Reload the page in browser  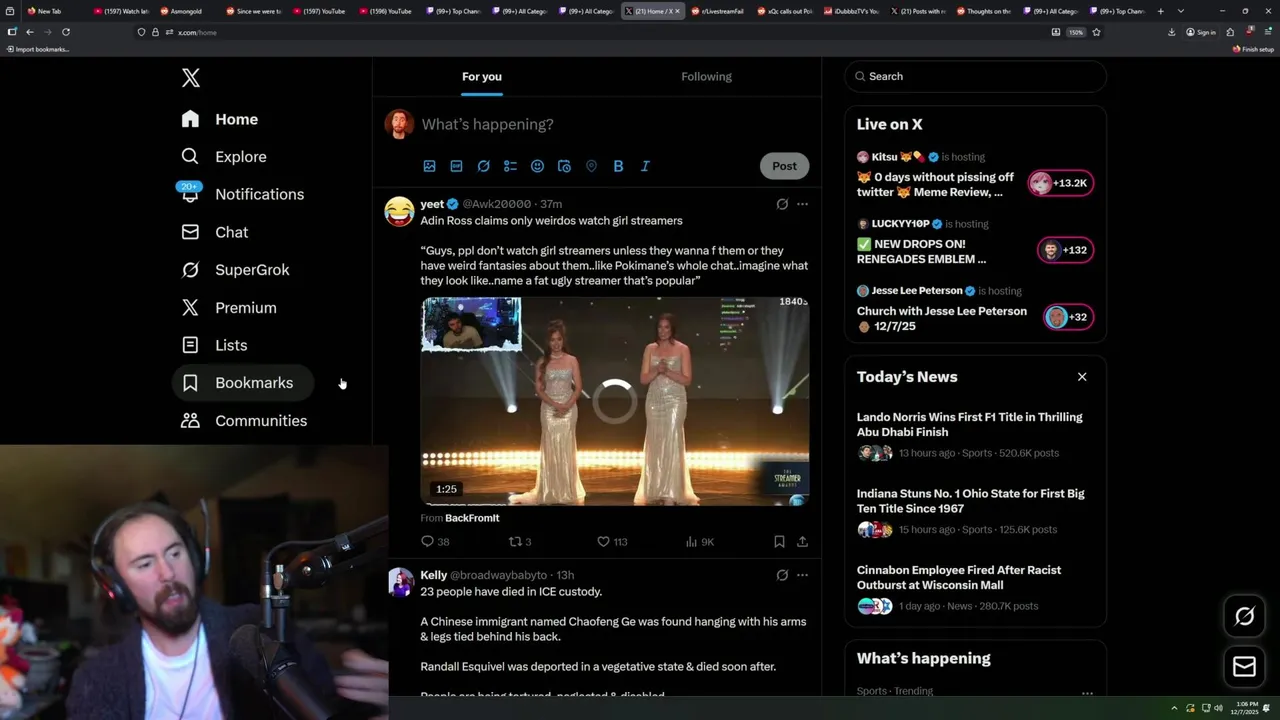click(66, 32)
